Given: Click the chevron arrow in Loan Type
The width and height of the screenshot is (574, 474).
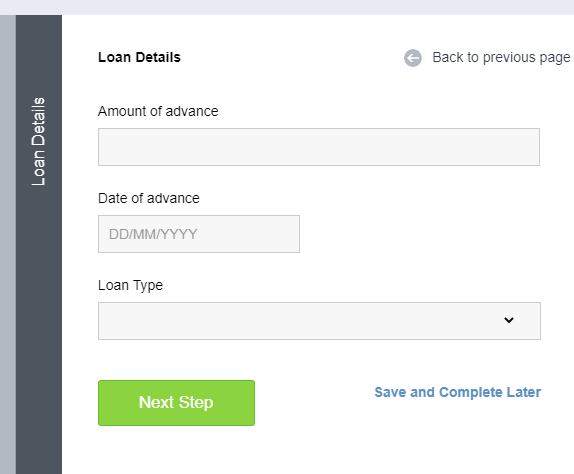Looking at the screenshot, I should click(x=509, y=320).
